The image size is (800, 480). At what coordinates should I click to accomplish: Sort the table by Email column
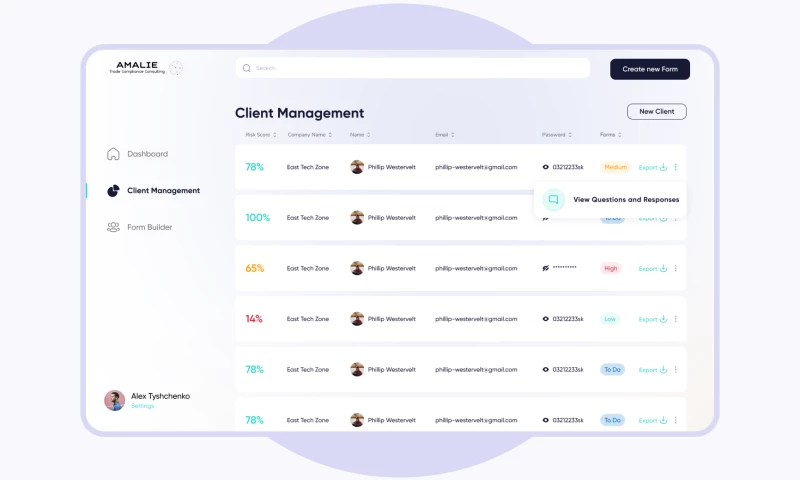pos(453,135)
